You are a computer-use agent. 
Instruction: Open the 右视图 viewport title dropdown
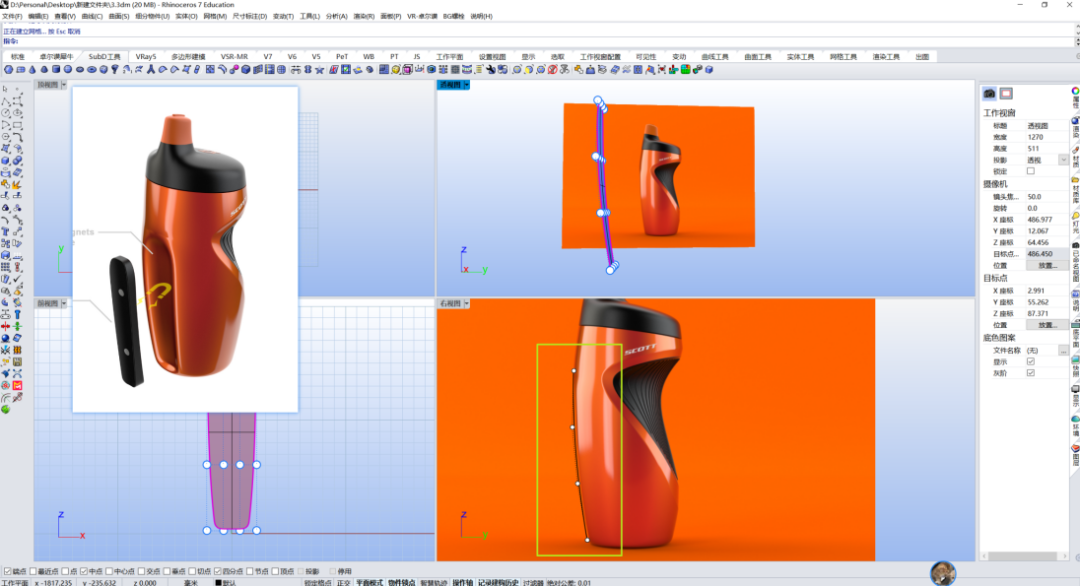(466, 304)
